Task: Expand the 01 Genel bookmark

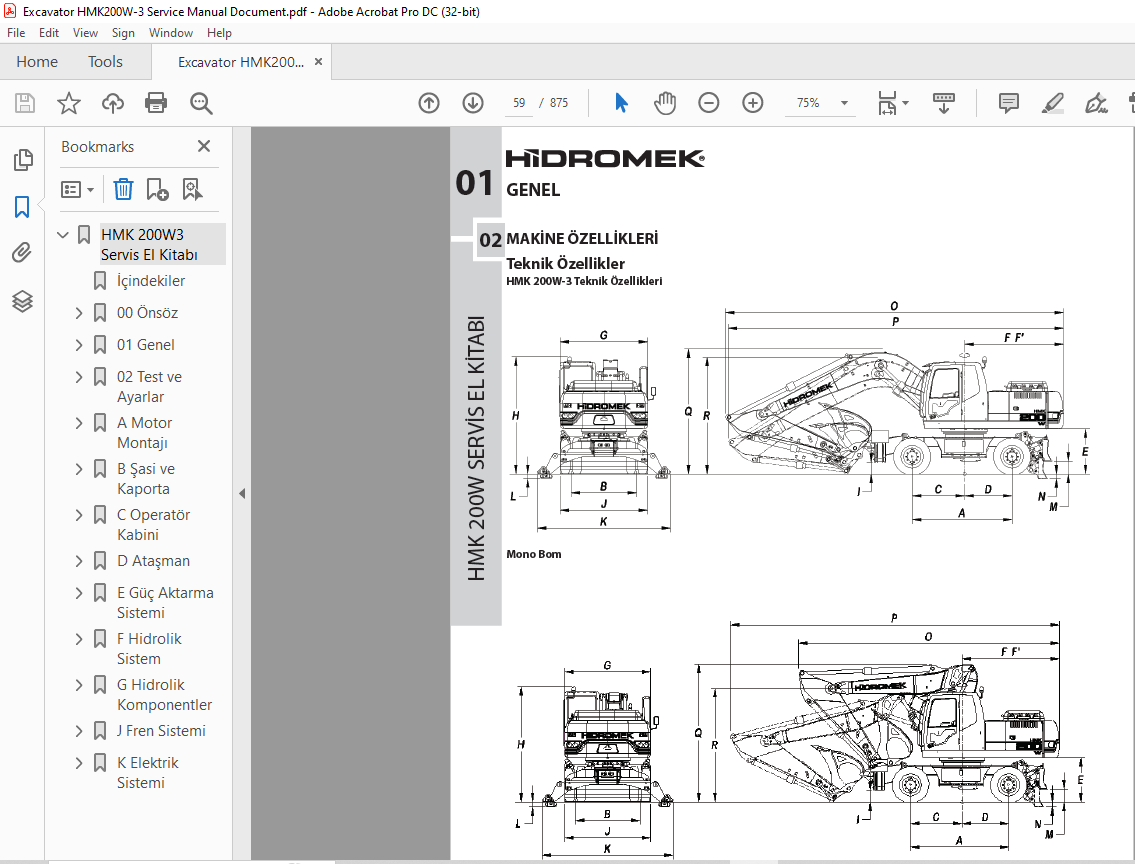Action: [79, 345]
